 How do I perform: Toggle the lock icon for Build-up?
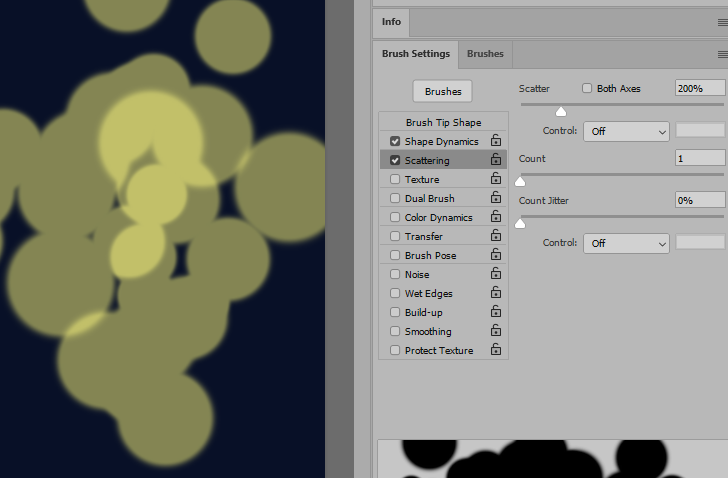pyautogui.click(x=496, y=312)
